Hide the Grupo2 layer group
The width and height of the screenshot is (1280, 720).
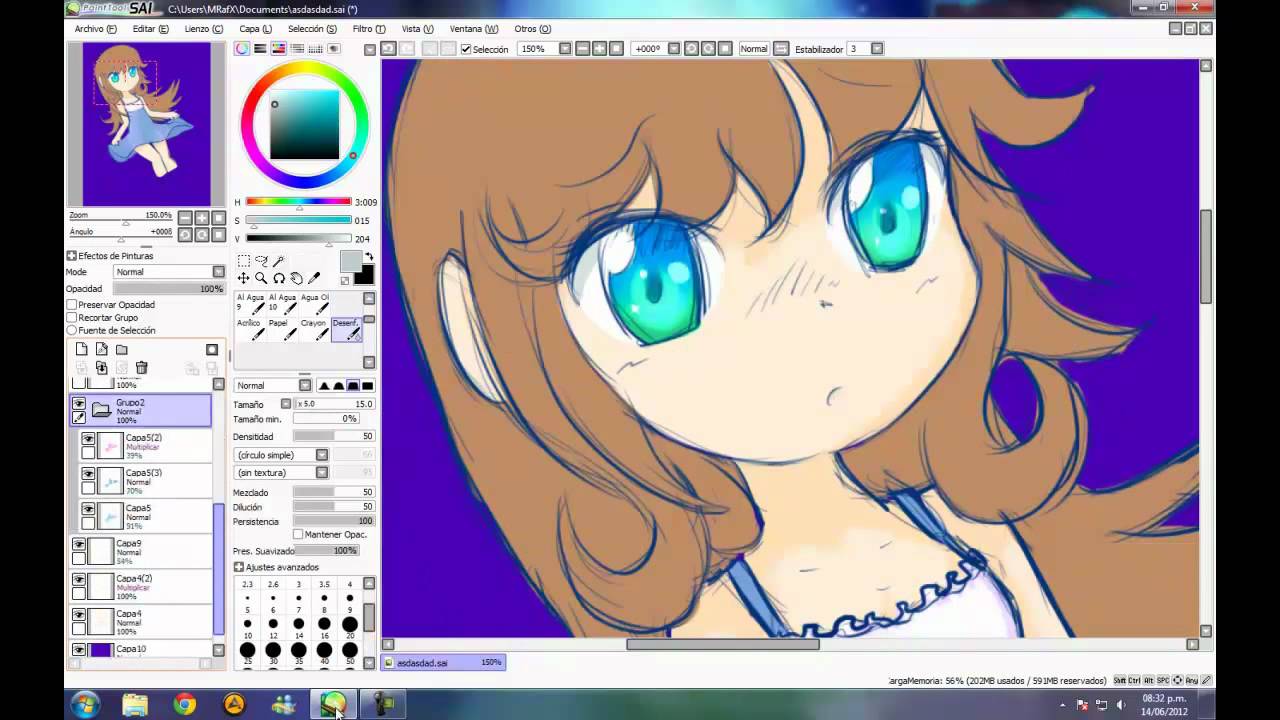79,403
